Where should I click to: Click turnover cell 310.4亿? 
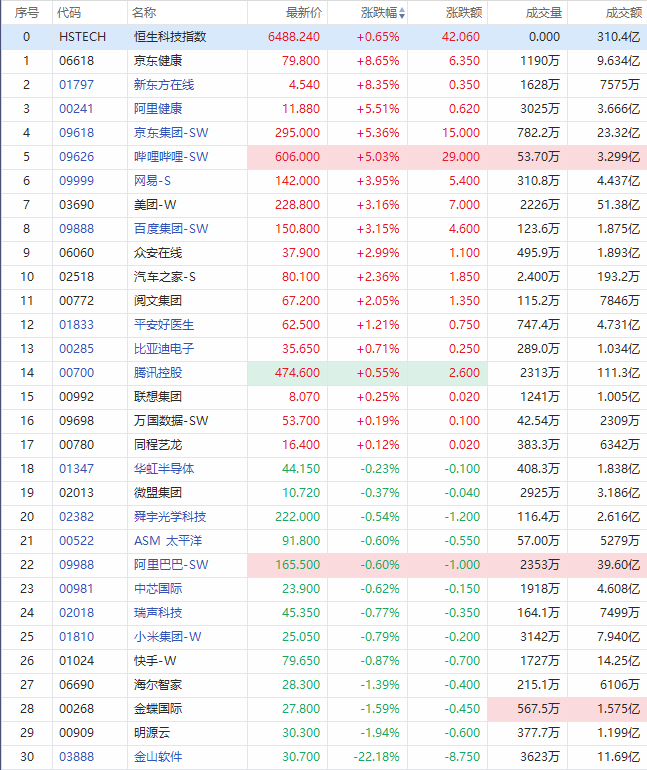point(619,37)
